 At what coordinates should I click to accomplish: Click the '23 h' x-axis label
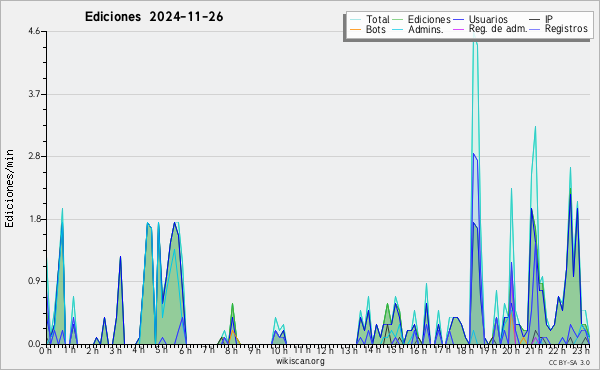tap(582, 351)
